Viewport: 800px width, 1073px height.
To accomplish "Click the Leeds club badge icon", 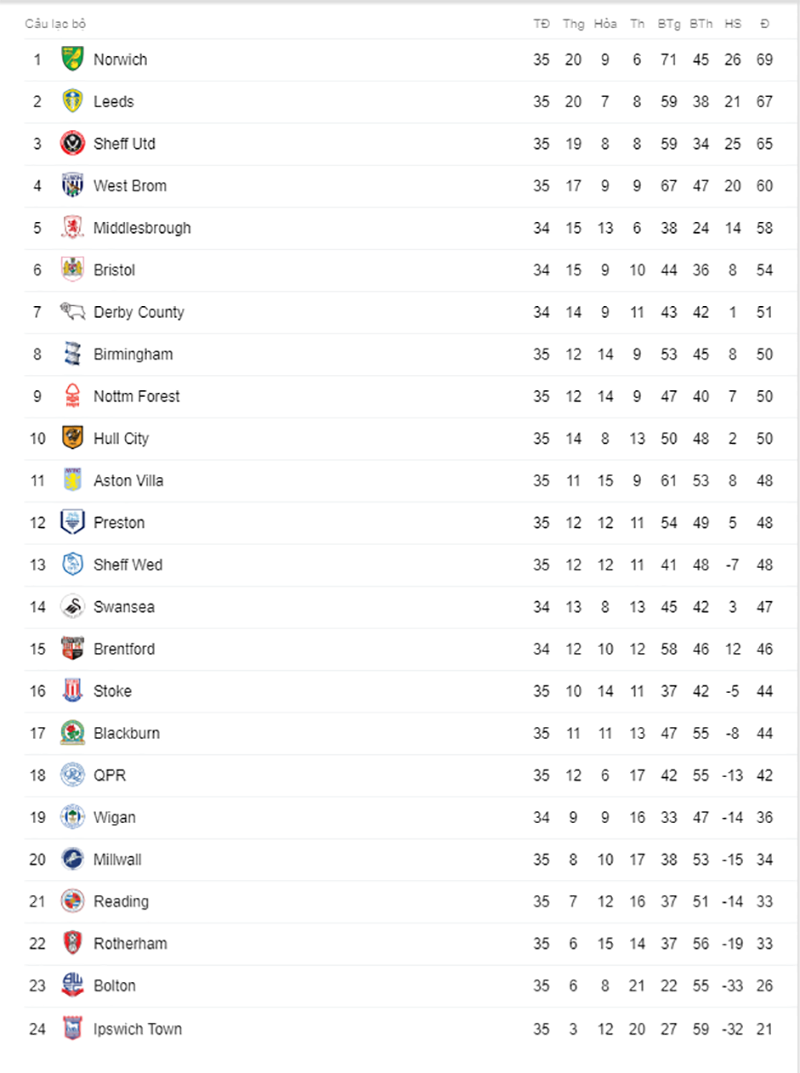I will [x=72, y=101].
